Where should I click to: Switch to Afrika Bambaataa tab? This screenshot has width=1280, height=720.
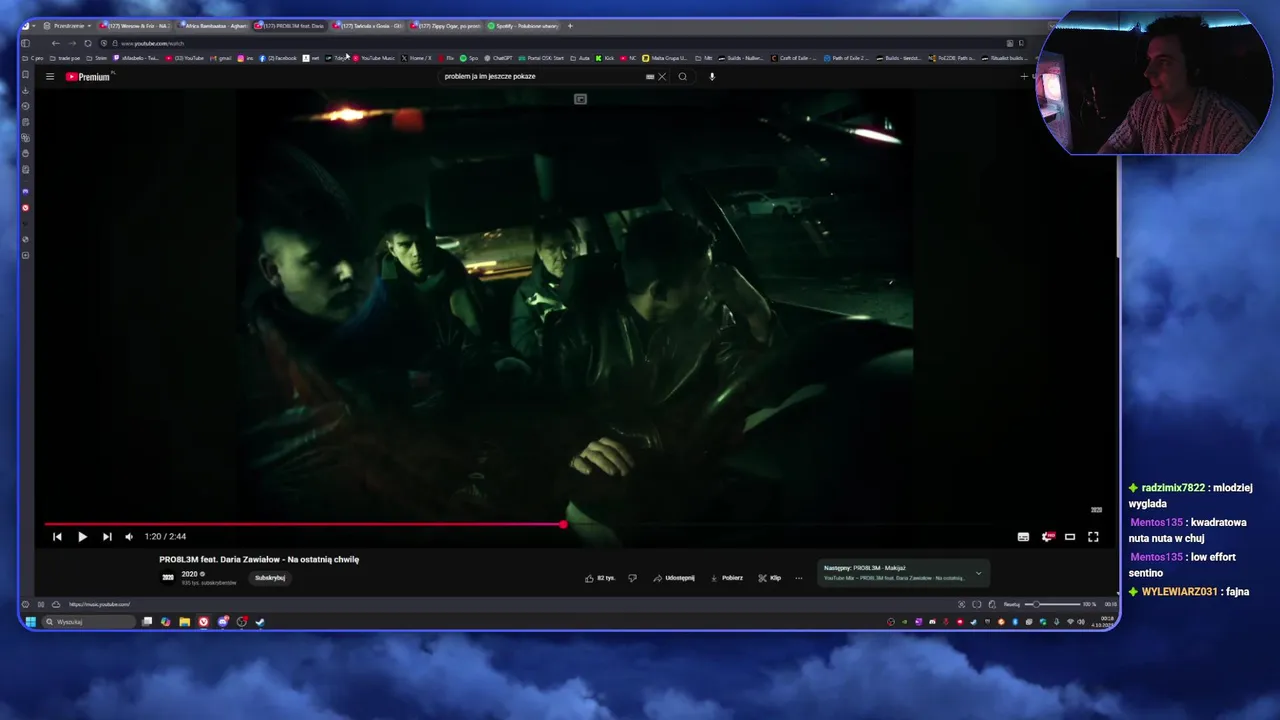pos(213,26)
